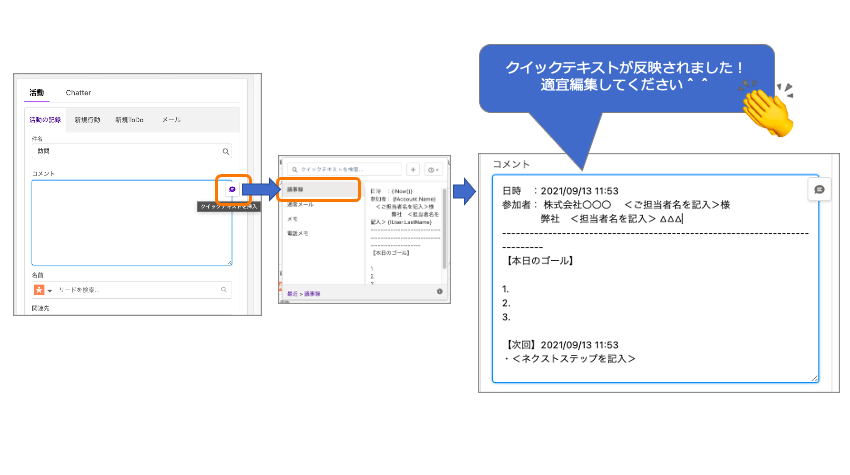Viewport: 850px width, 475px height.
Task: Click the quick text preview scrollbar
Action: point(445,228)
